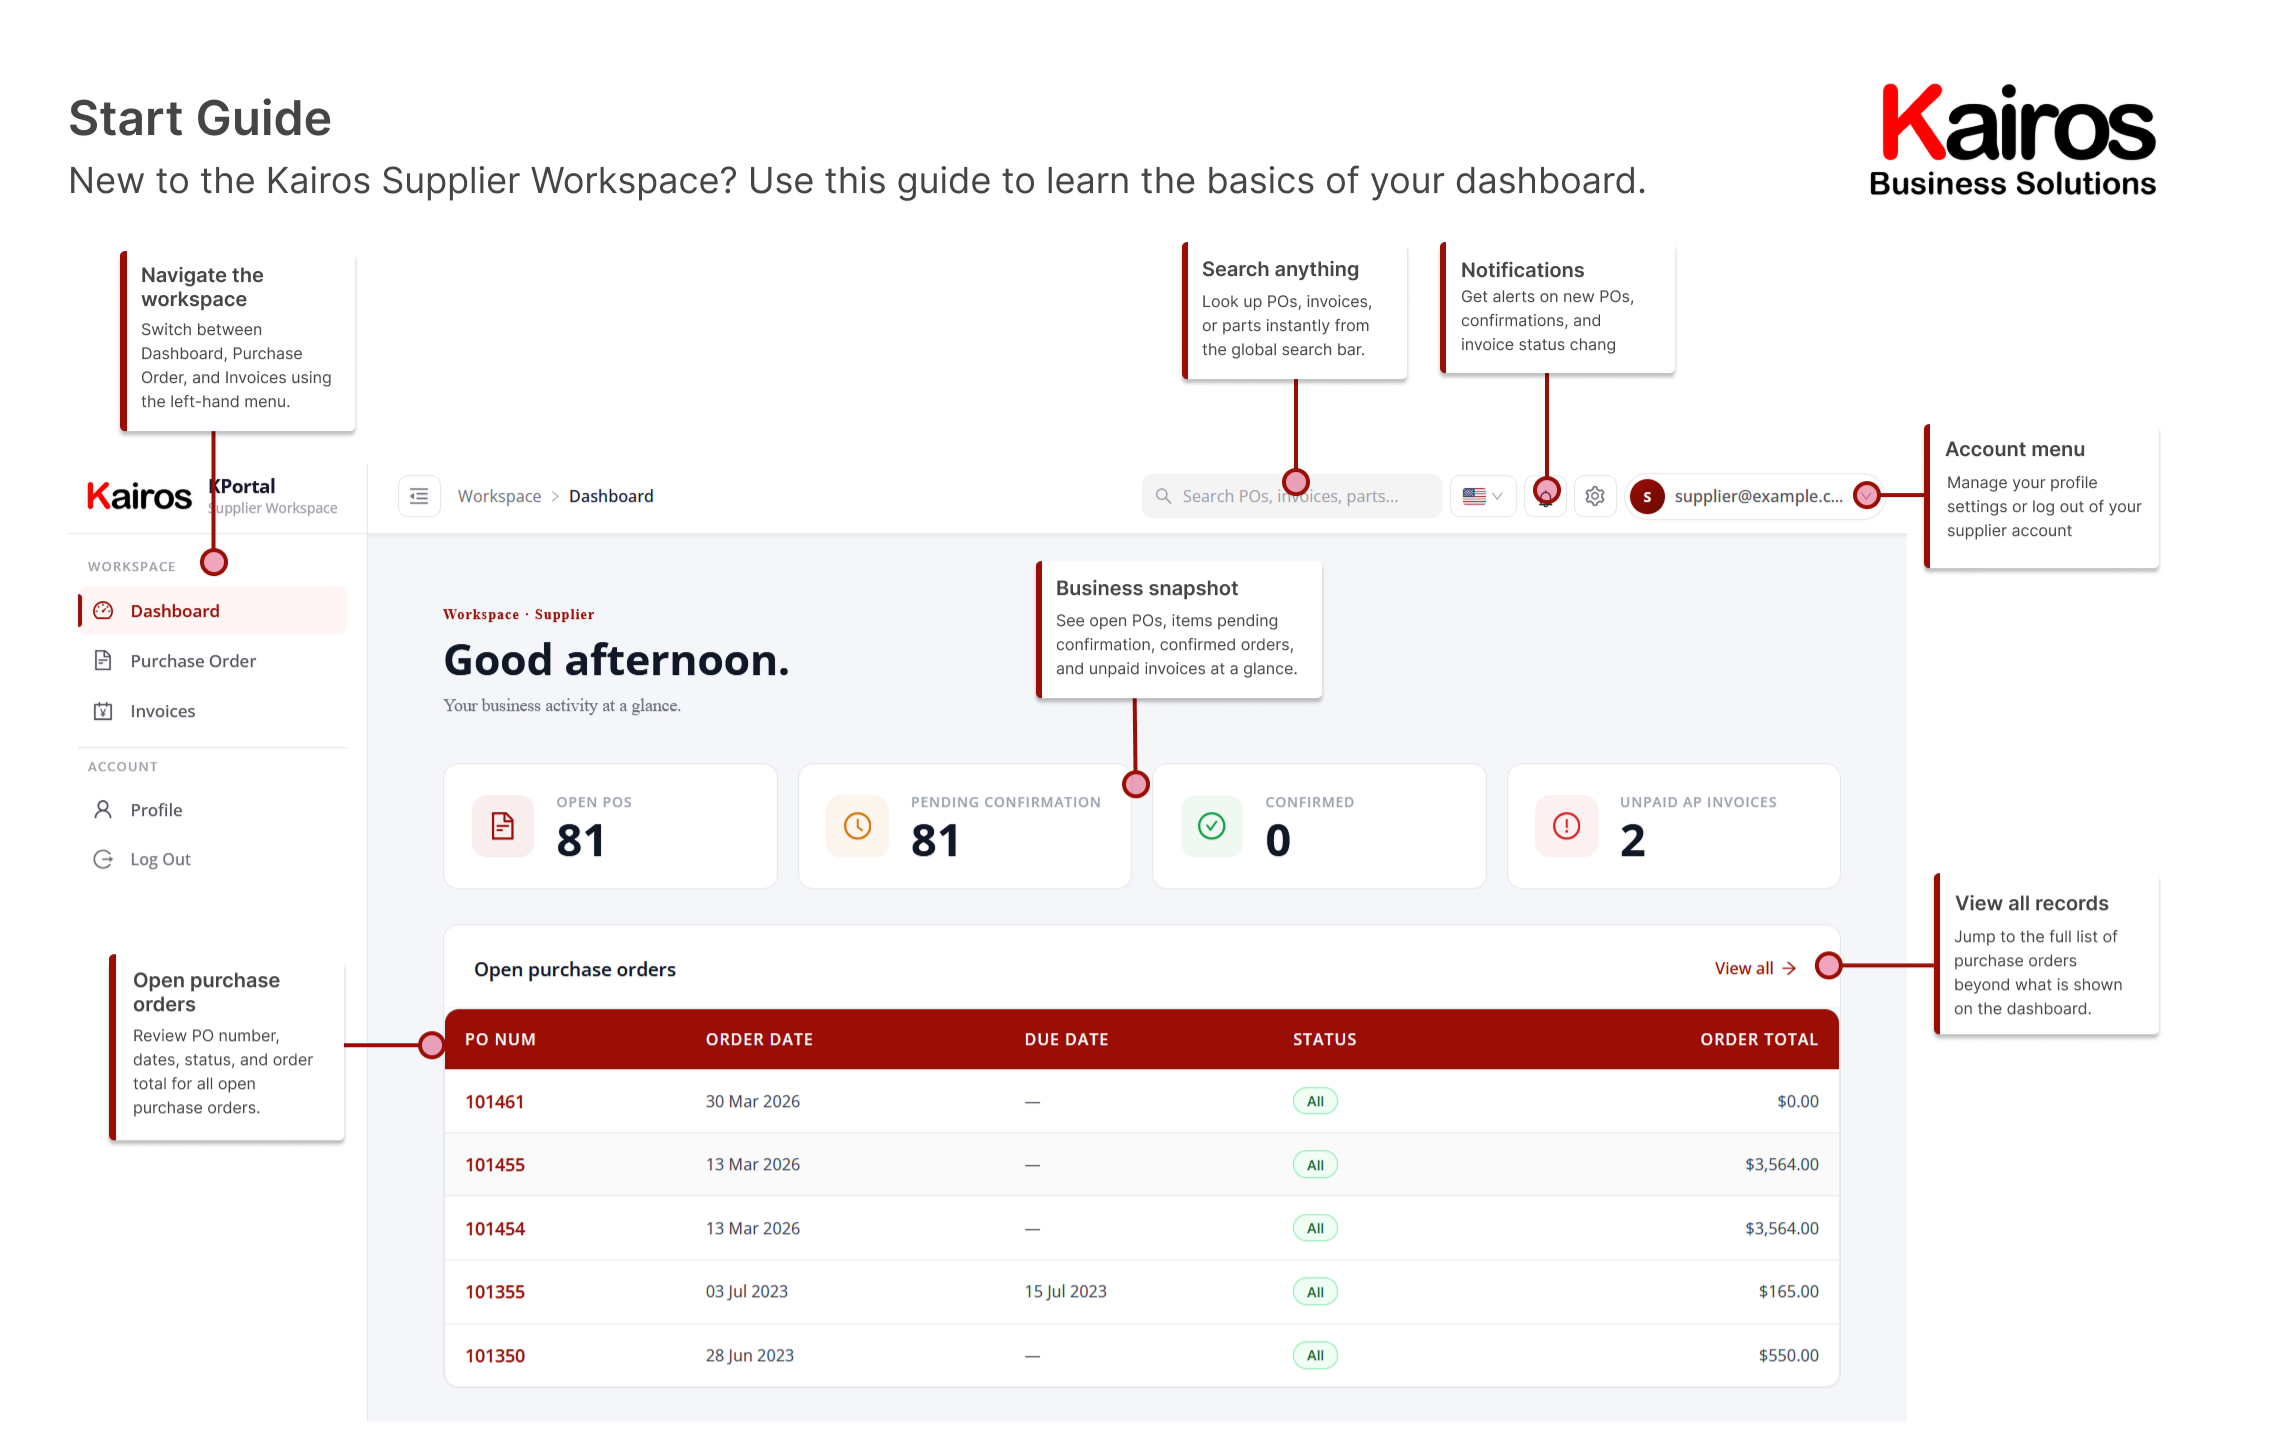Click the Profile person icon in sidebar
Viewport: 2292px width, 1456px height.
point(103,809)
